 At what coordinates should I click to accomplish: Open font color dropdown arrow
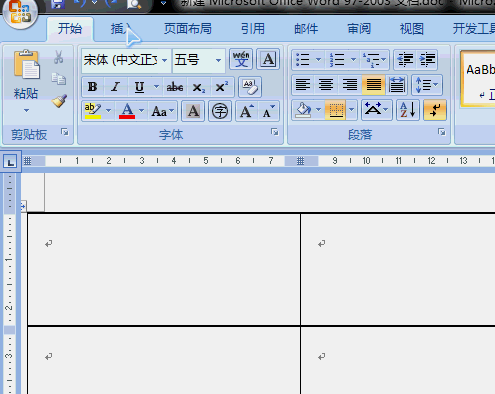pyautogui.click(x=141, y=110)
